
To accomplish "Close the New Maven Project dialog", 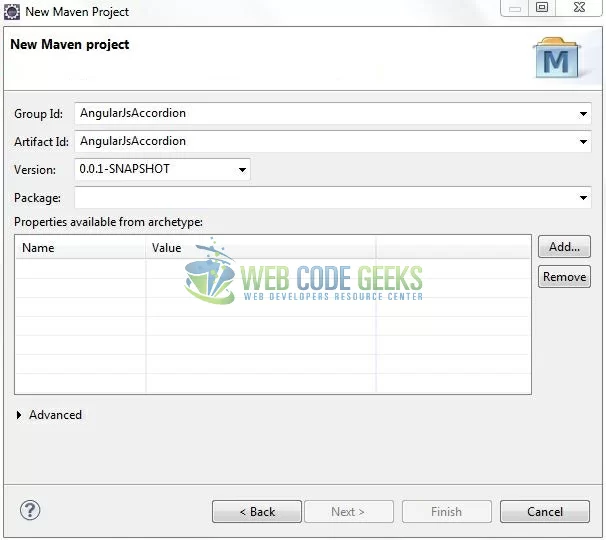I will click(x=578, y=8).
